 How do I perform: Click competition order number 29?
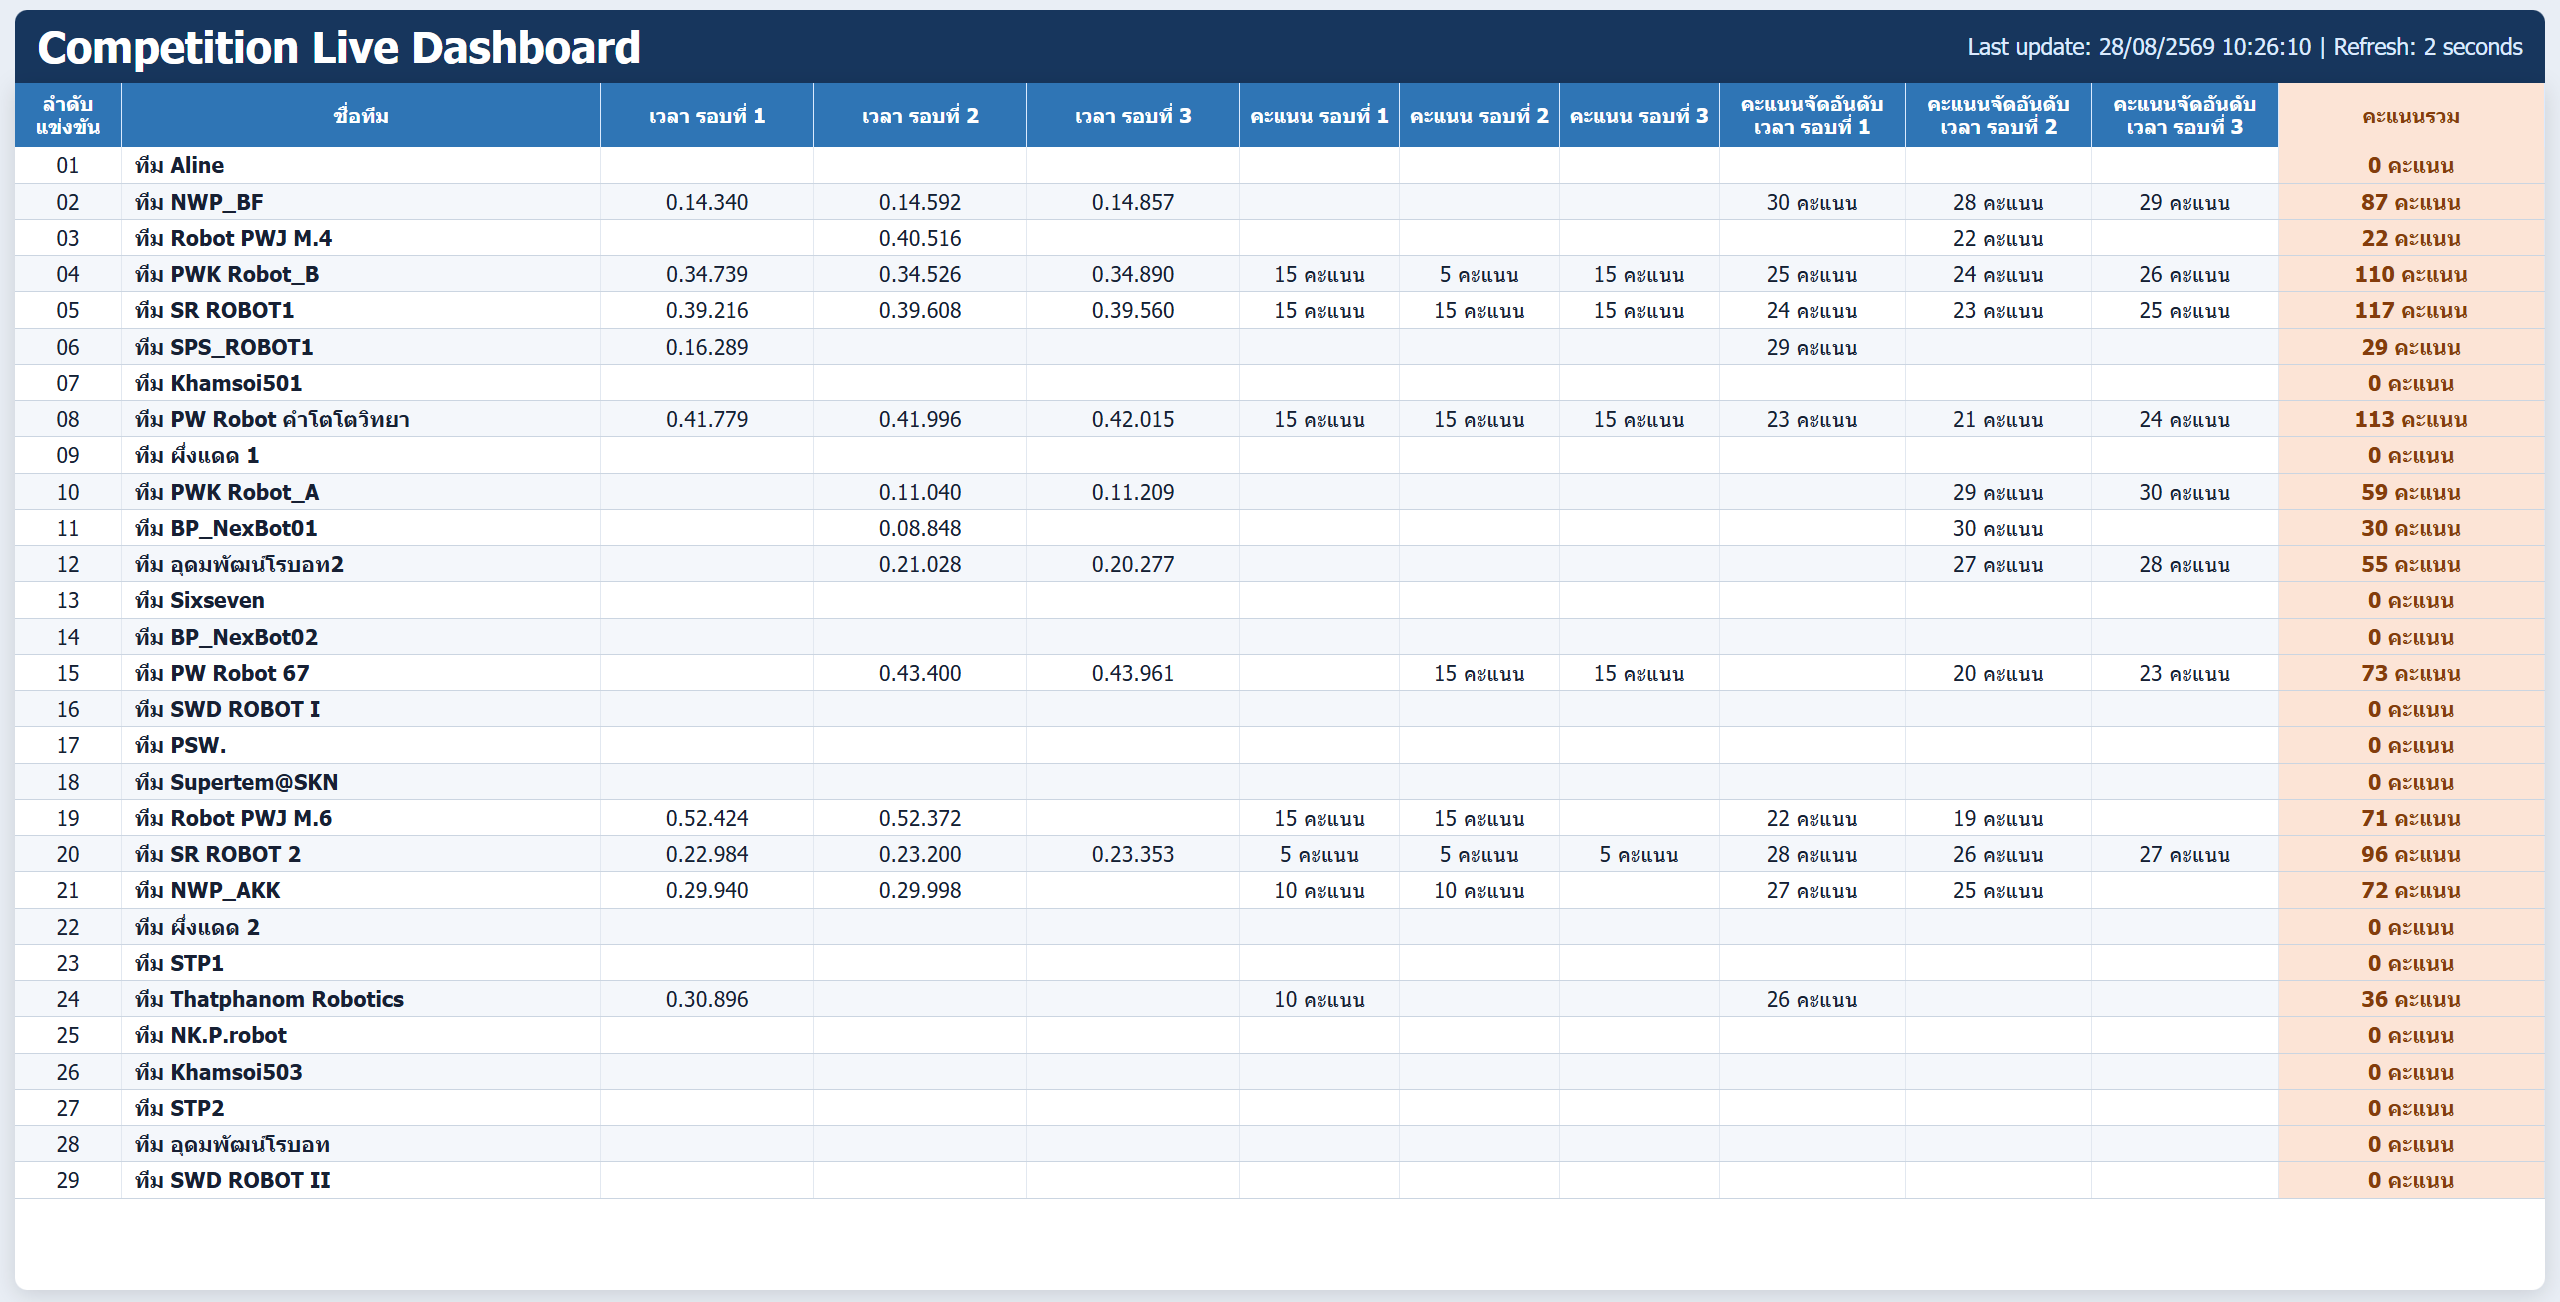click(x=68, y=1180)
